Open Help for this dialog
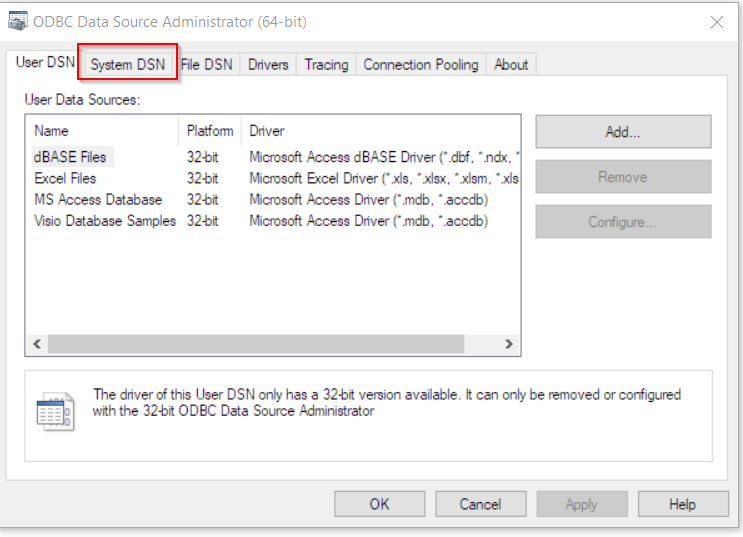Image resolution: width=743 pixels, height=537 pixels. coord(682,504)
